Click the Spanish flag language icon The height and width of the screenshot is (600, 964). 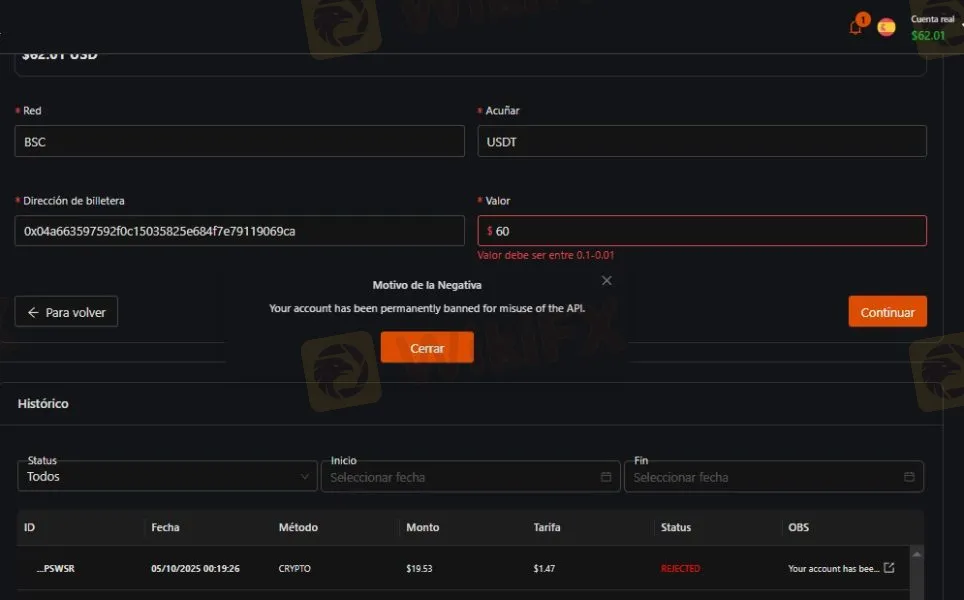point(886,27)
